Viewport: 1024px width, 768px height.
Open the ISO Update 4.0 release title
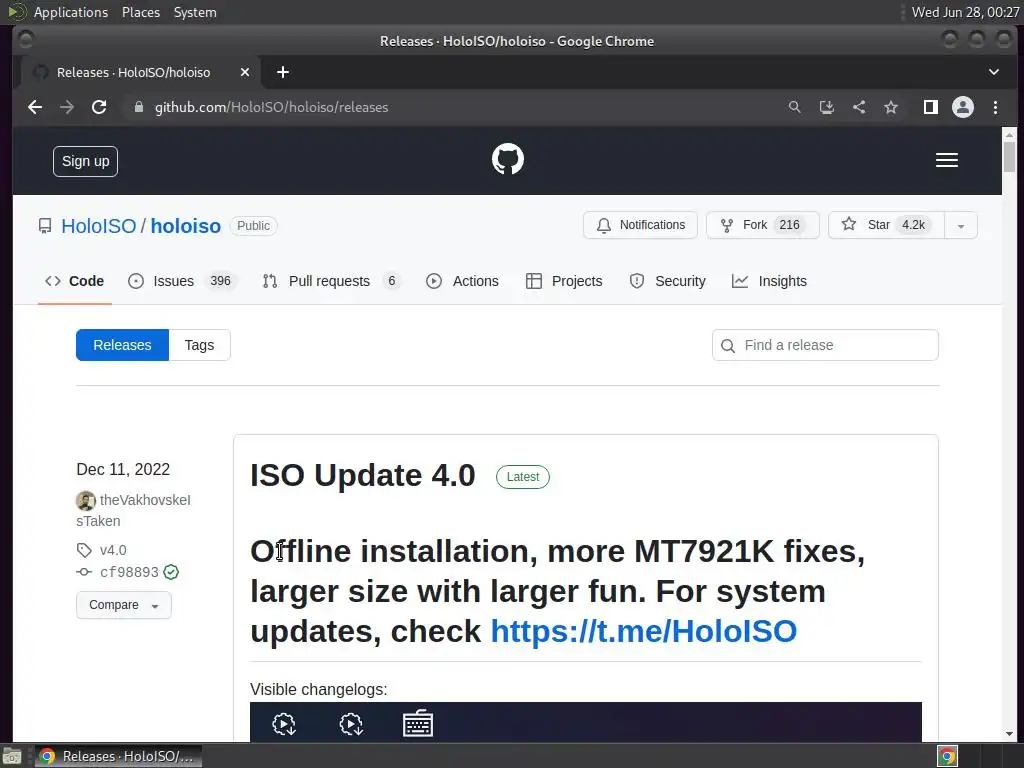(x=362, y=475)
